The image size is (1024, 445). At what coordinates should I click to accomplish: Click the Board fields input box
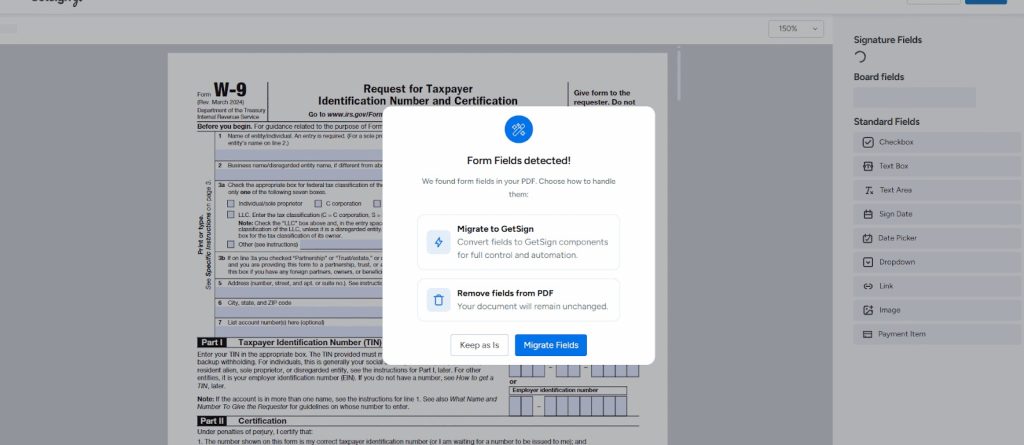(914, 97)
